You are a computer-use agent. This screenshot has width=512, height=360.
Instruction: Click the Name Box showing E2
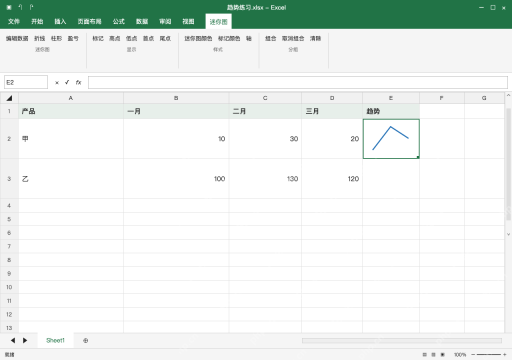[x=26, y=82]
